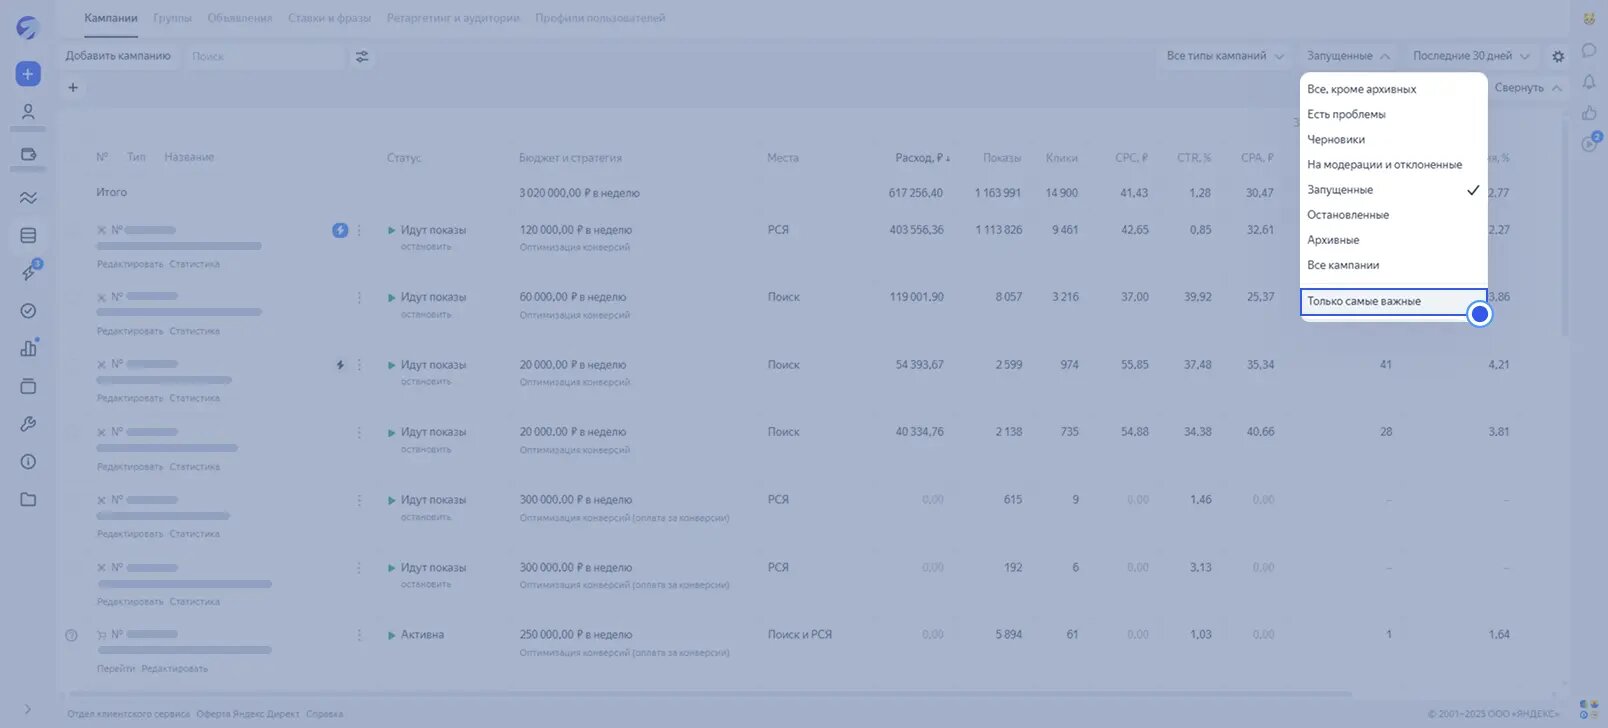1608x728 pixels.
Task: Click Перейти under the Активна campaign
Action: pyautogui.click(x=116, y=669)
